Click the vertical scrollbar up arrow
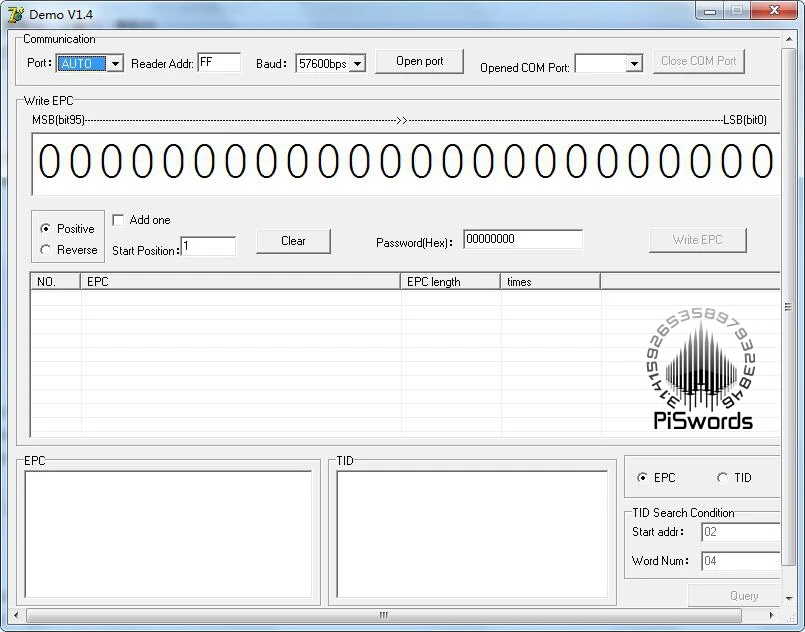Viewport: 805px width, 632px height. click(x=788, y=39)
